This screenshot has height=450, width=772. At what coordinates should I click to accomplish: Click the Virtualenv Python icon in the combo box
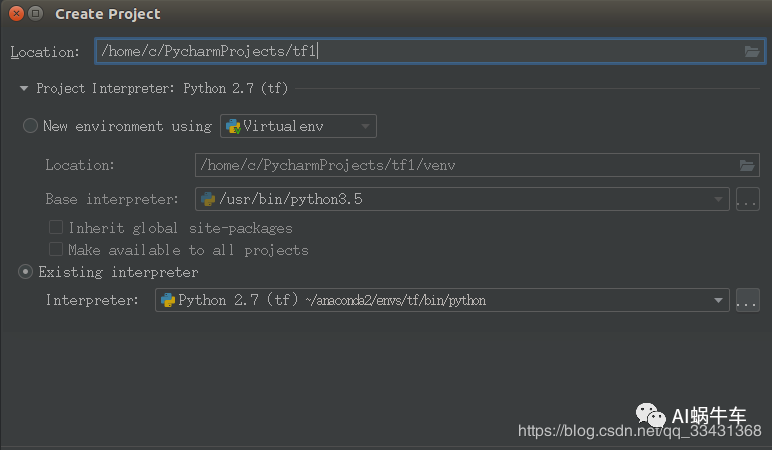233,127
